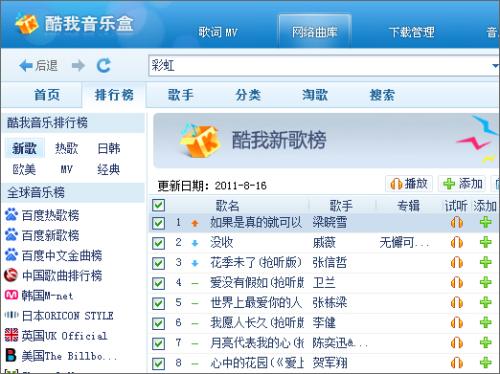Preview 我愿人长久 with headphone icon
This screenshot has height=374, width=500.
(x=457, y=323)
